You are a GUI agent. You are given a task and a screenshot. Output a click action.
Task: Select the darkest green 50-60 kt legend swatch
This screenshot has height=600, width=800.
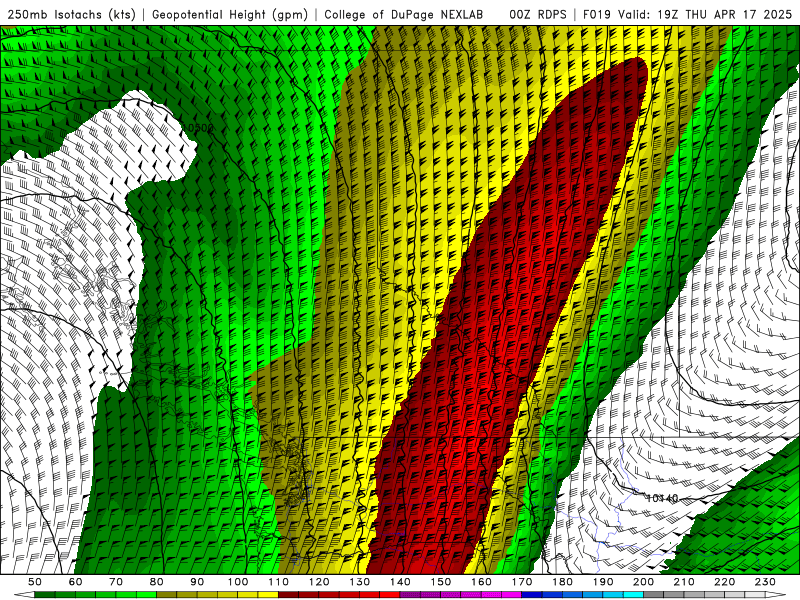pyautogui.click(x=45, y=594)
